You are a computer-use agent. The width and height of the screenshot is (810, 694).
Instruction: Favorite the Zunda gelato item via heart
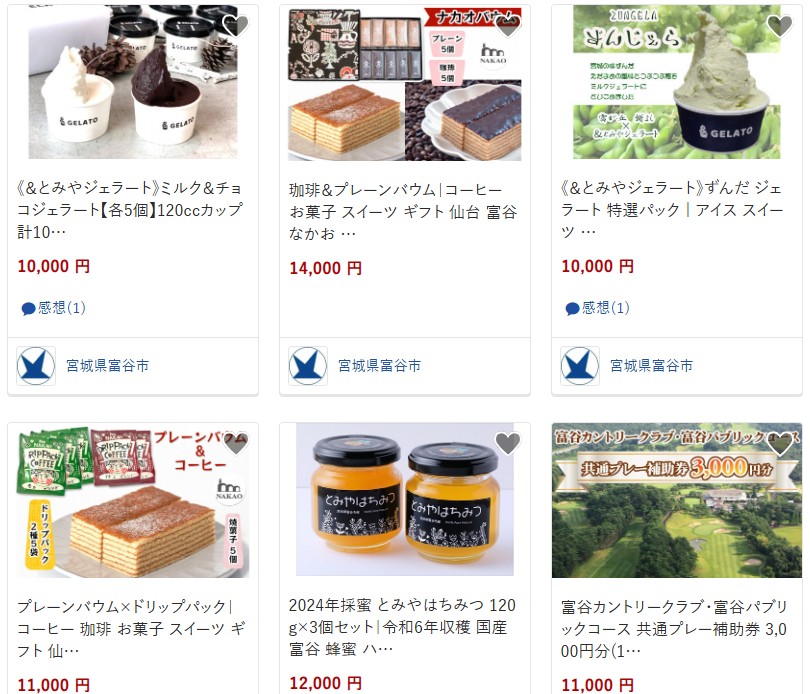coord(780,25)
